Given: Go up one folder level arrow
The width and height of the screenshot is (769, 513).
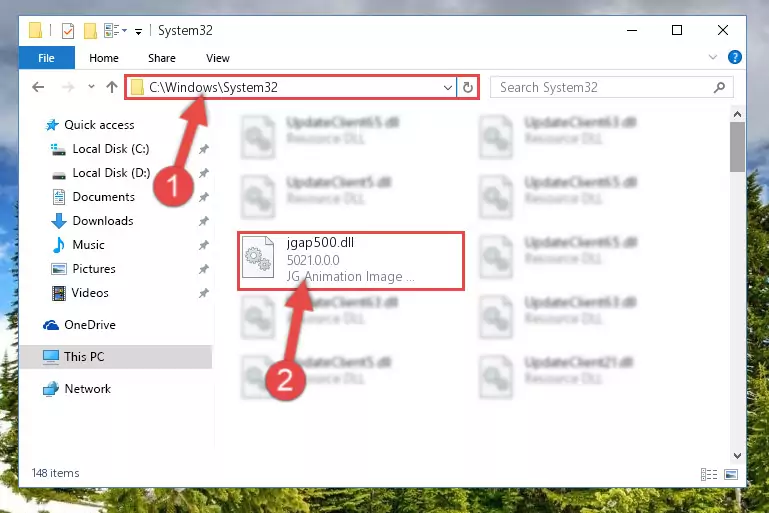Looking at the screenshot, I should (x=112, y=87).
